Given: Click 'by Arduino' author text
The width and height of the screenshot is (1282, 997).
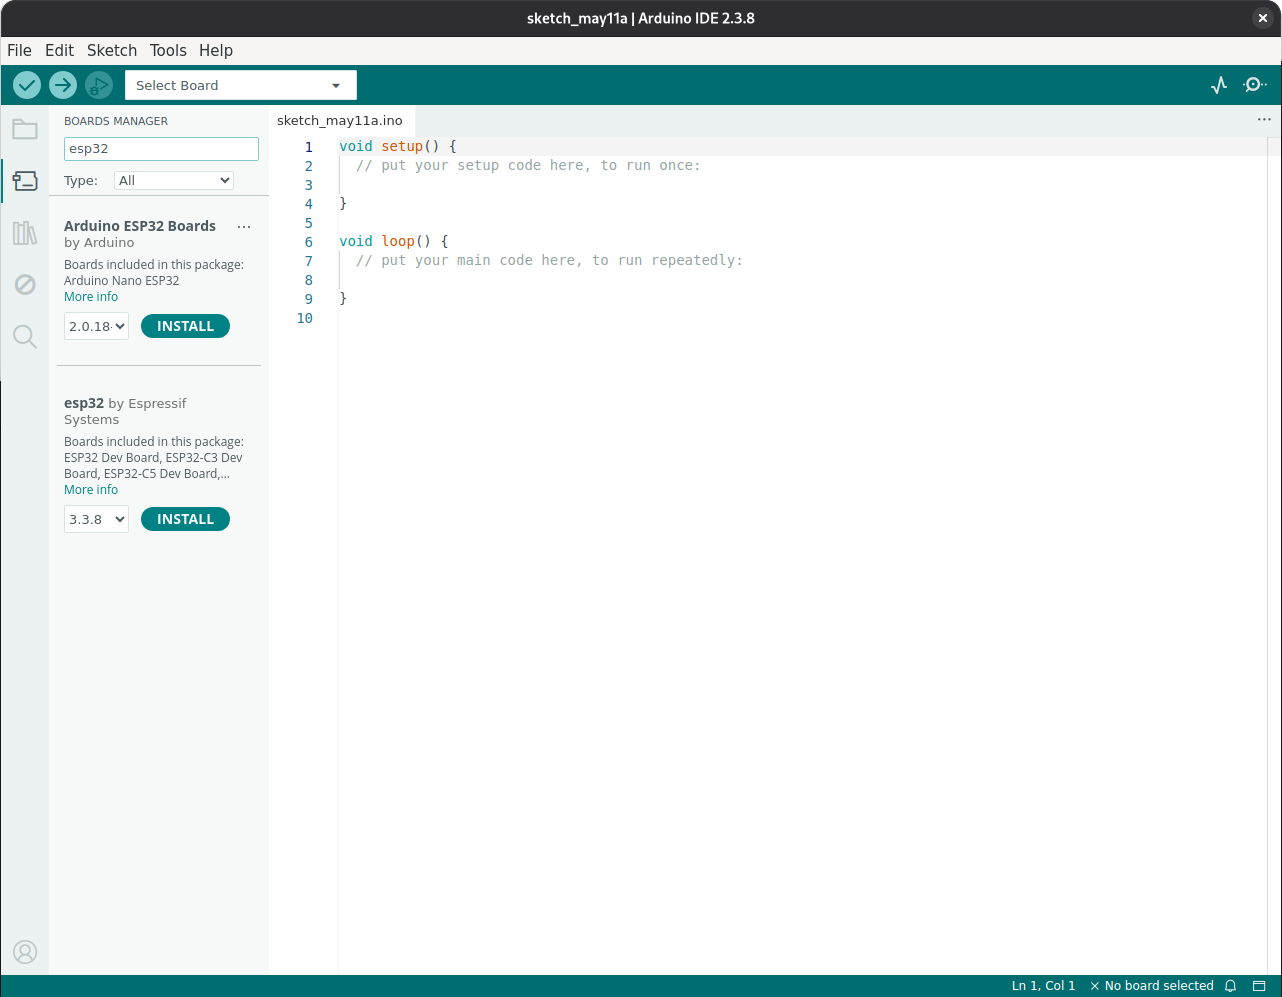Looking at the screenshot, I should tap(99, 242).
